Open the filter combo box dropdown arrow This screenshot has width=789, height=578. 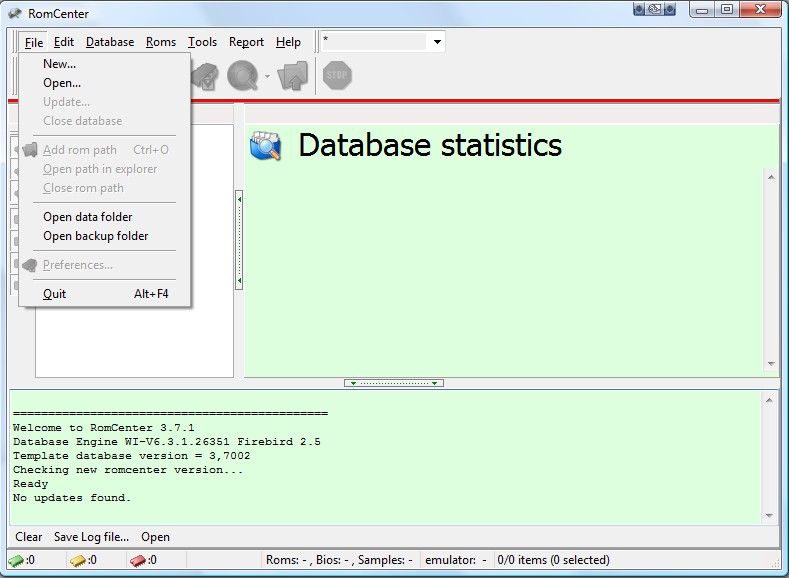(437, 42)
